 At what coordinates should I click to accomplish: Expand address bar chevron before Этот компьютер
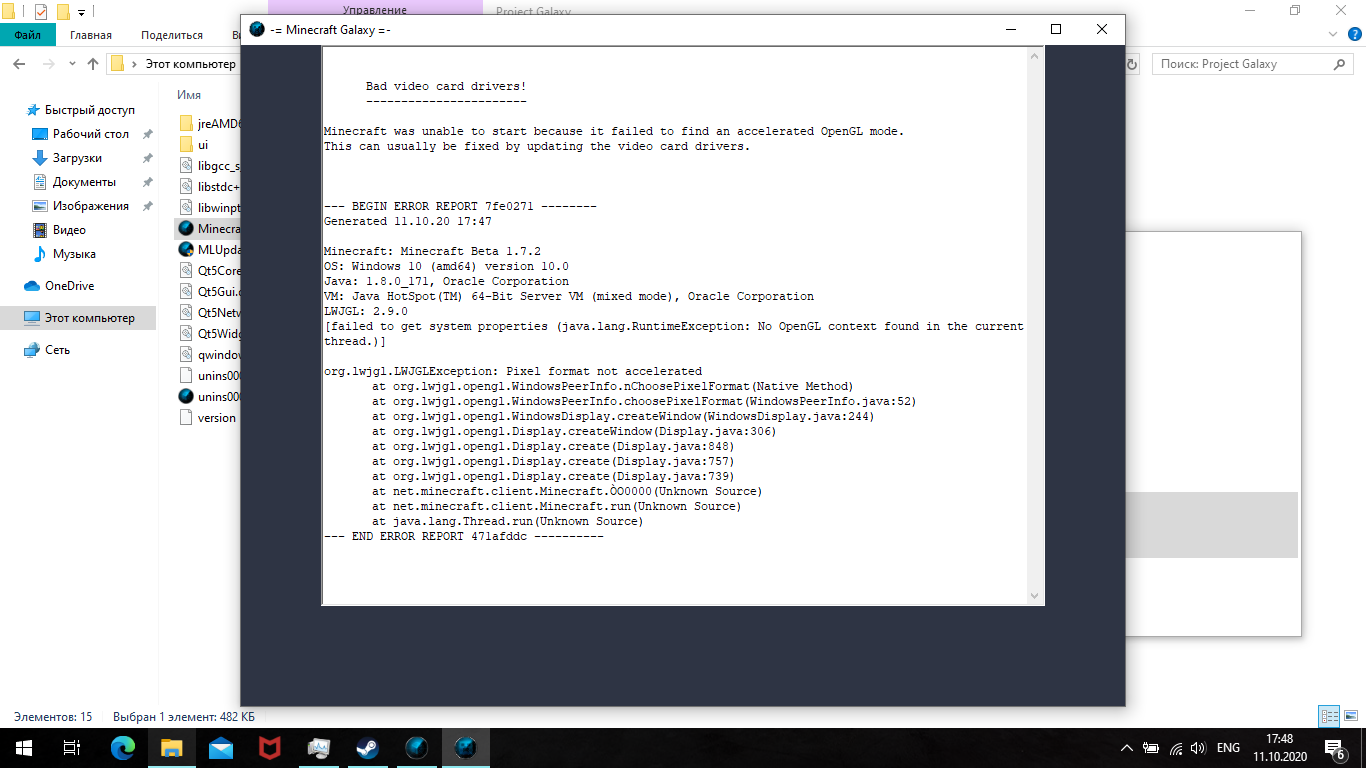coord(135,64)
